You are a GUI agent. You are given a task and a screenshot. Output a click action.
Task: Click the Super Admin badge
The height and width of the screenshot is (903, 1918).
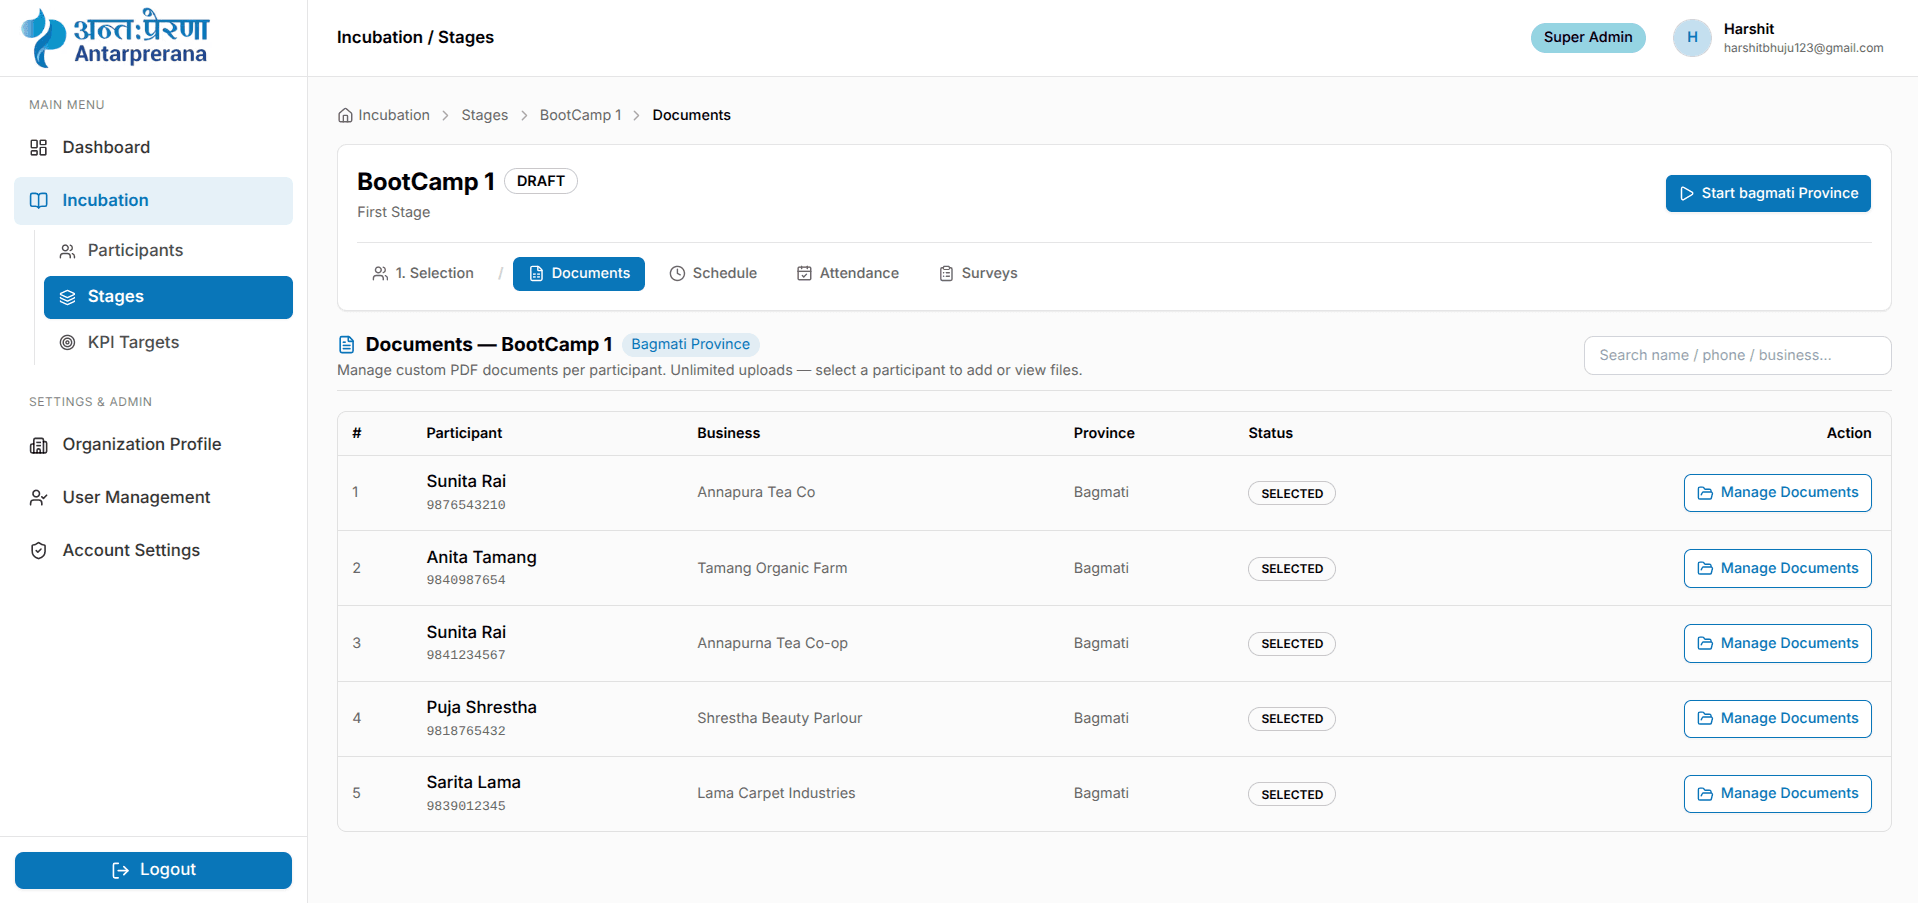[1588, 38]
